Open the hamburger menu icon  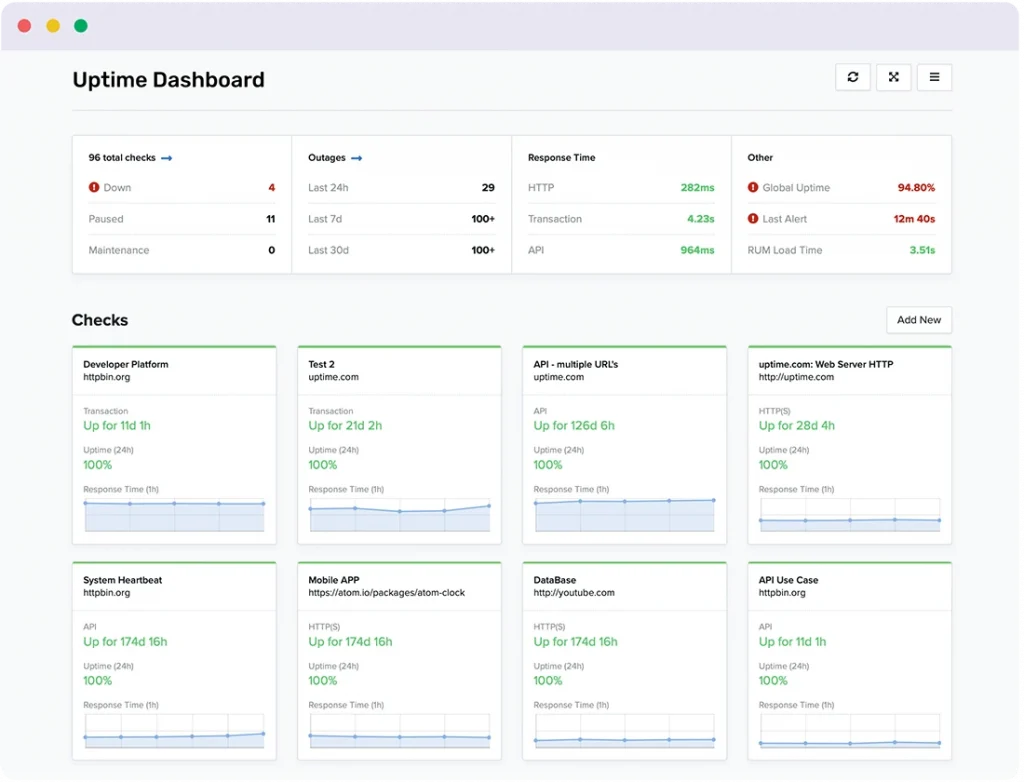[934, 77]
